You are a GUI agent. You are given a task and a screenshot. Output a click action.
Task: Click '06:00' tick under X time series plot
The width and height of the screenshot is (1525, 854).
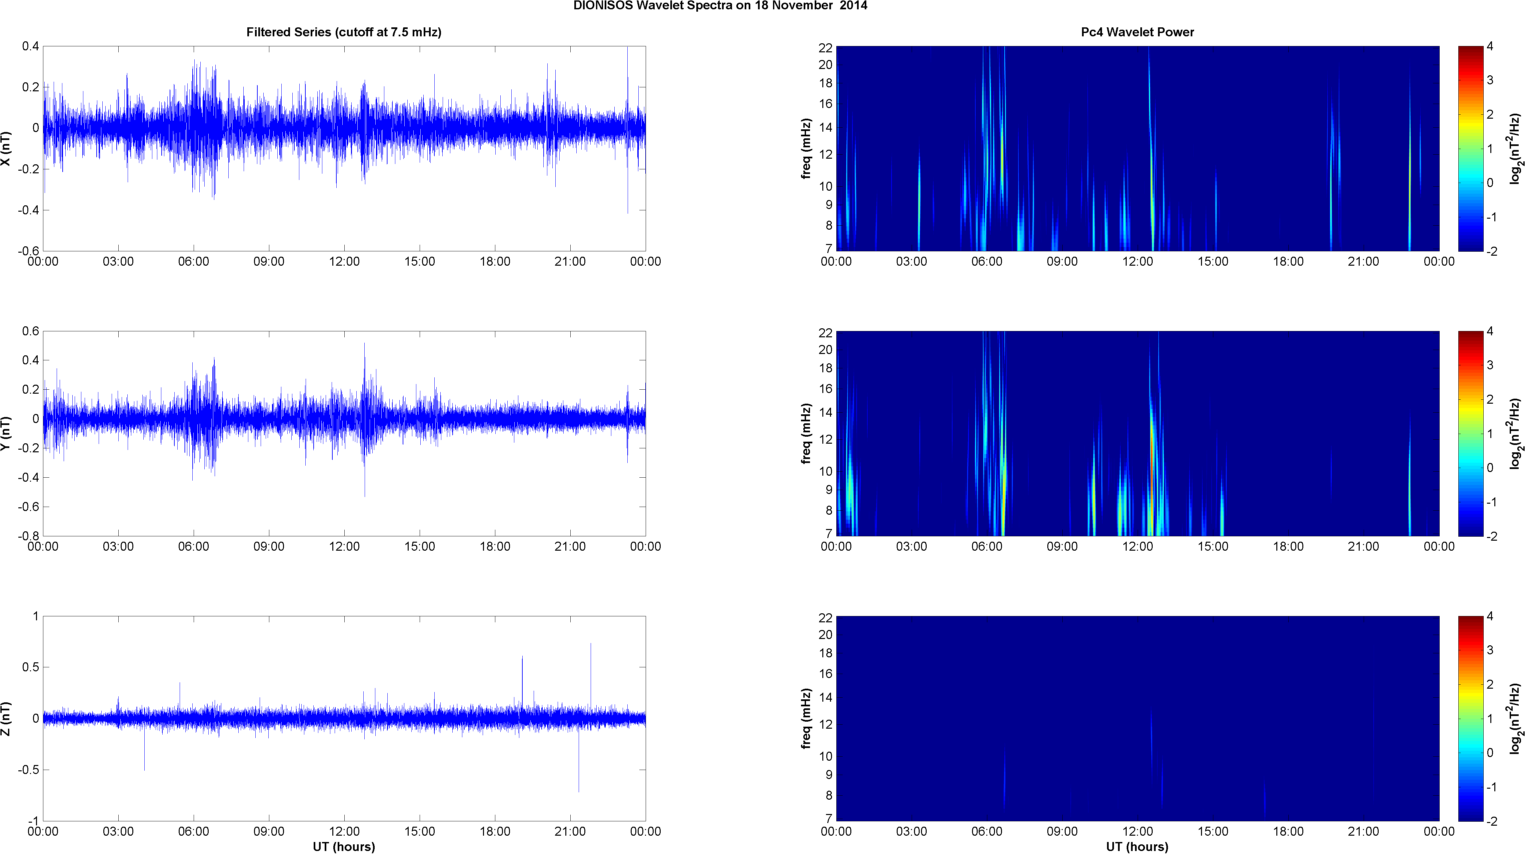pos(194,262)
